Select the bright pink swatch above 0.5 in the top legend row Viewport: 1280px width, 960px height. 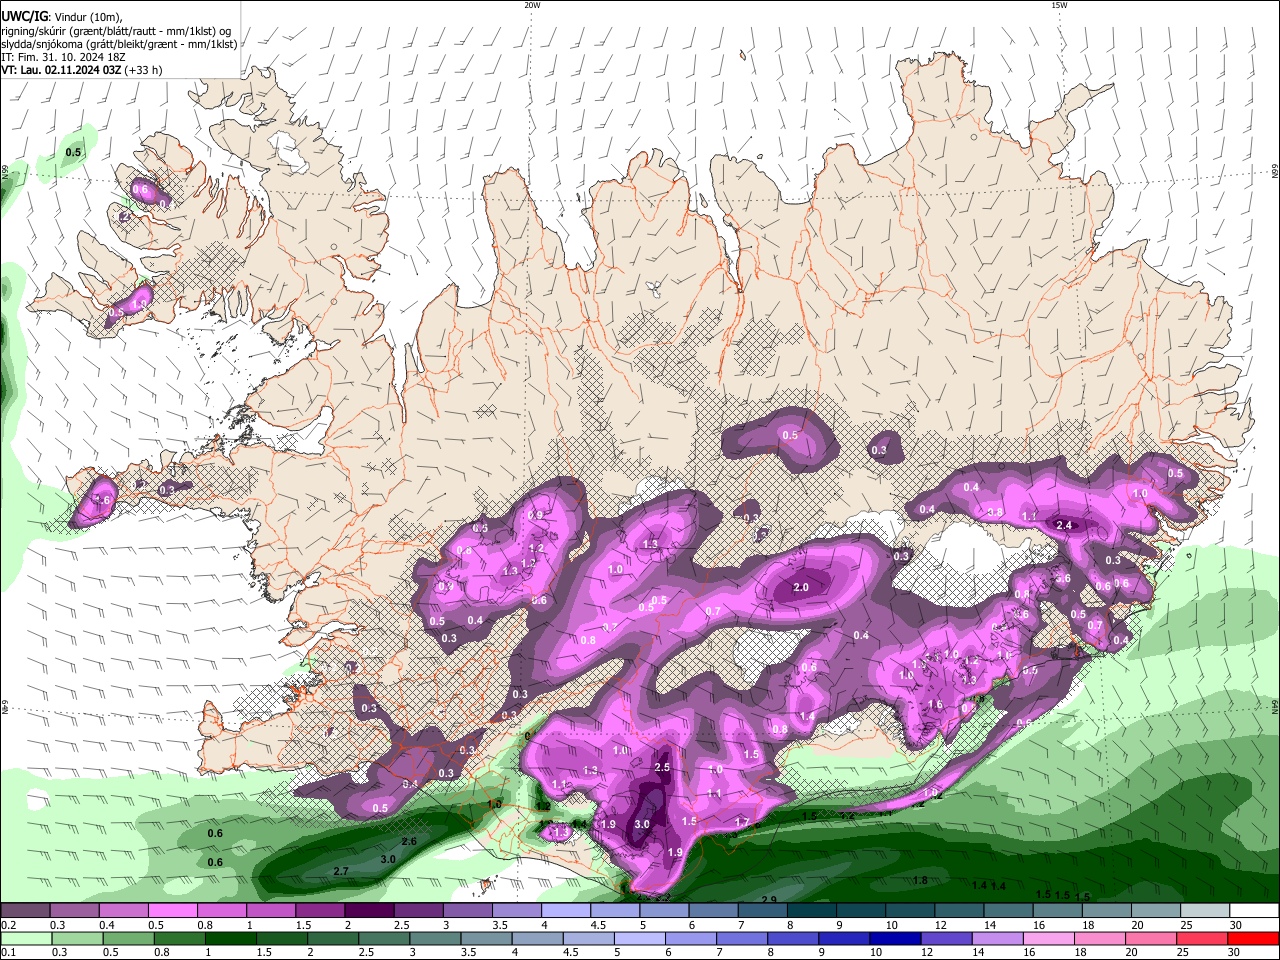click(x=172, y=911)
